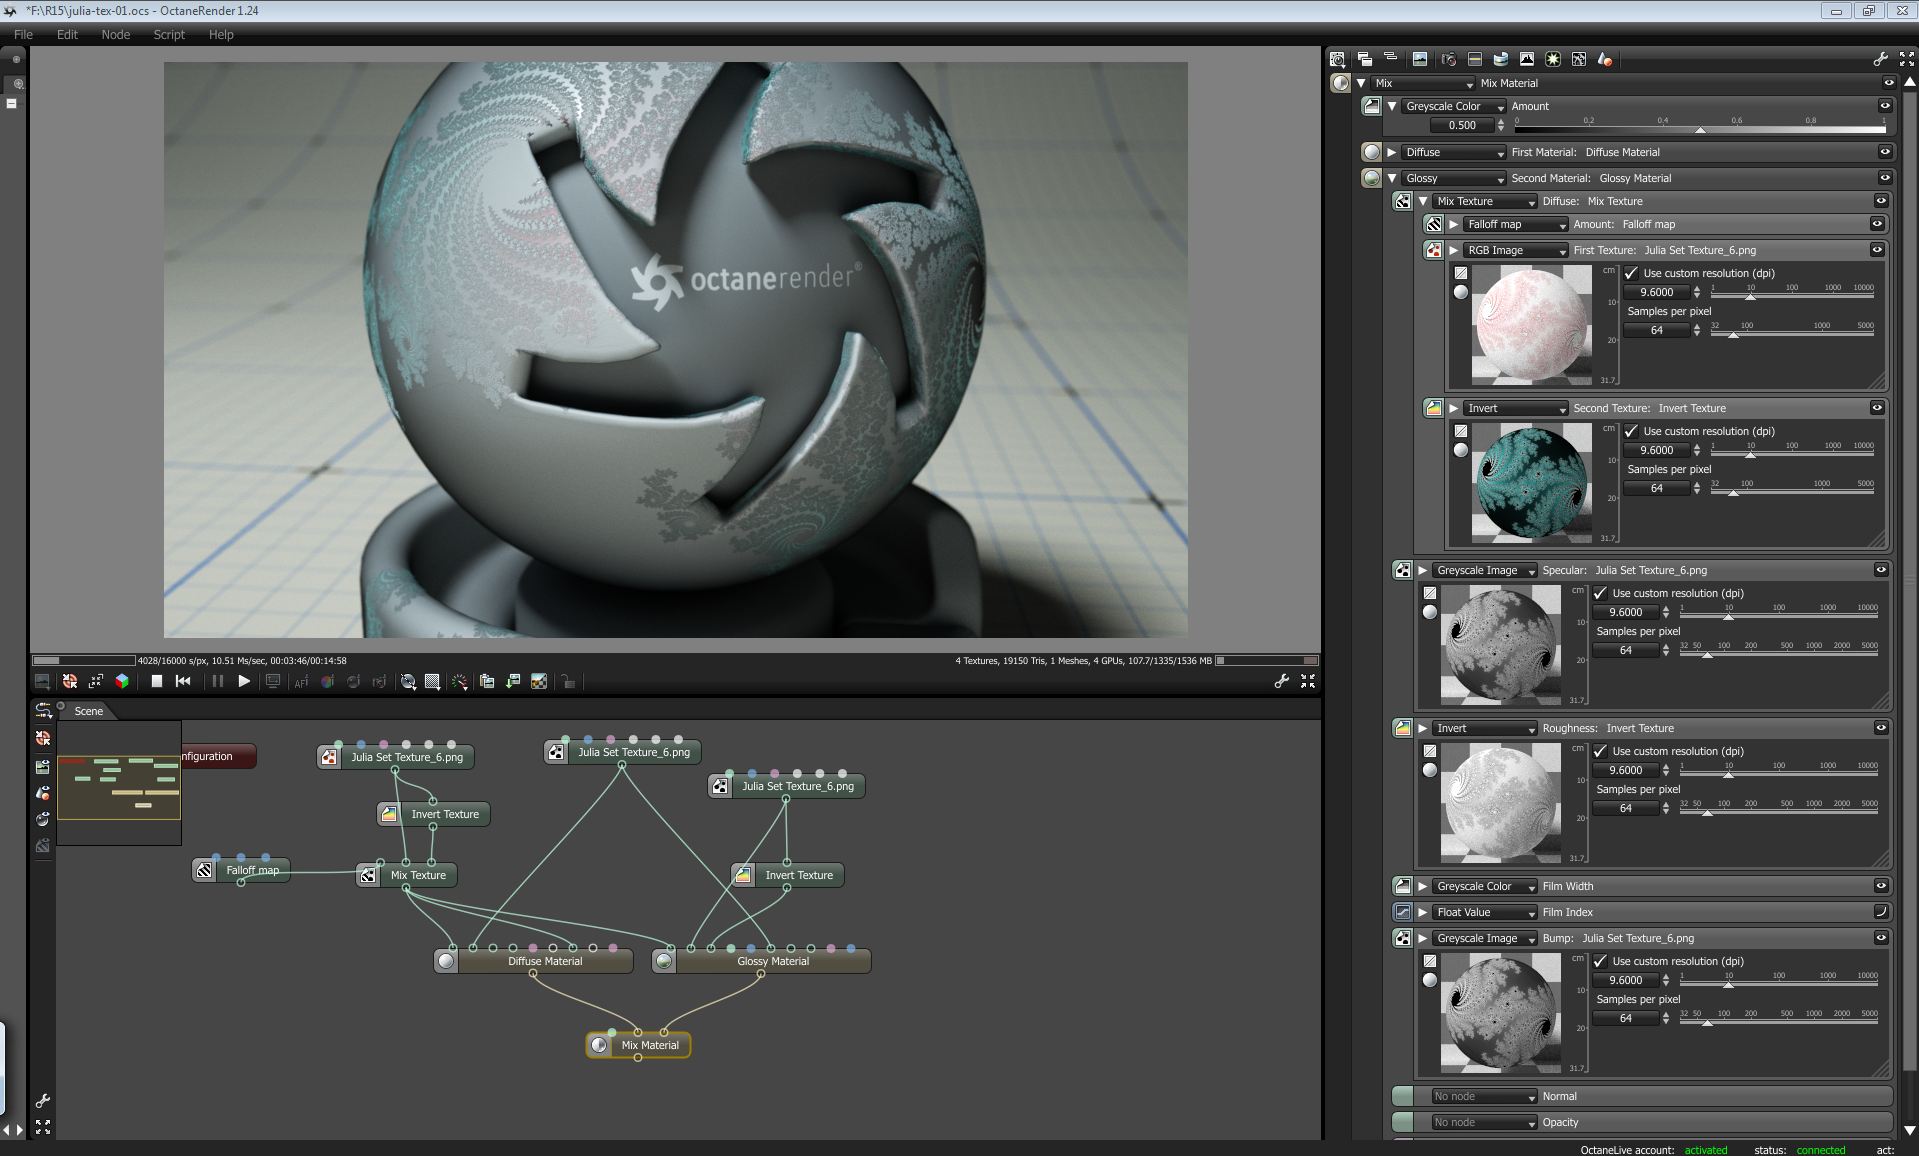
Task: Open graph editor wrench settings
Action: (43, 1101)
